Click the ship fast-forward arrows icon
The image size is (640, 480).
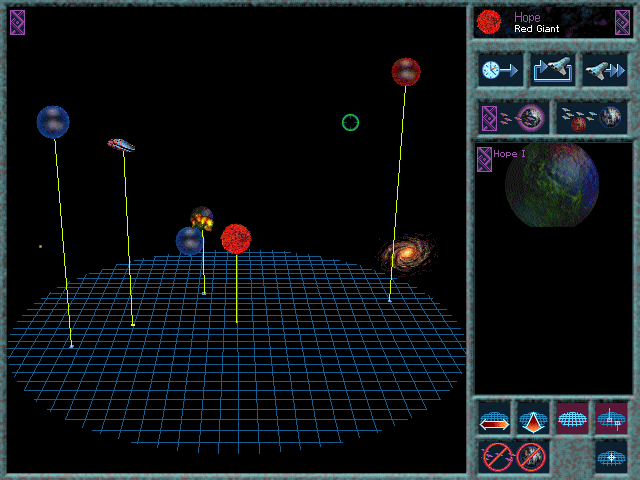605,70
